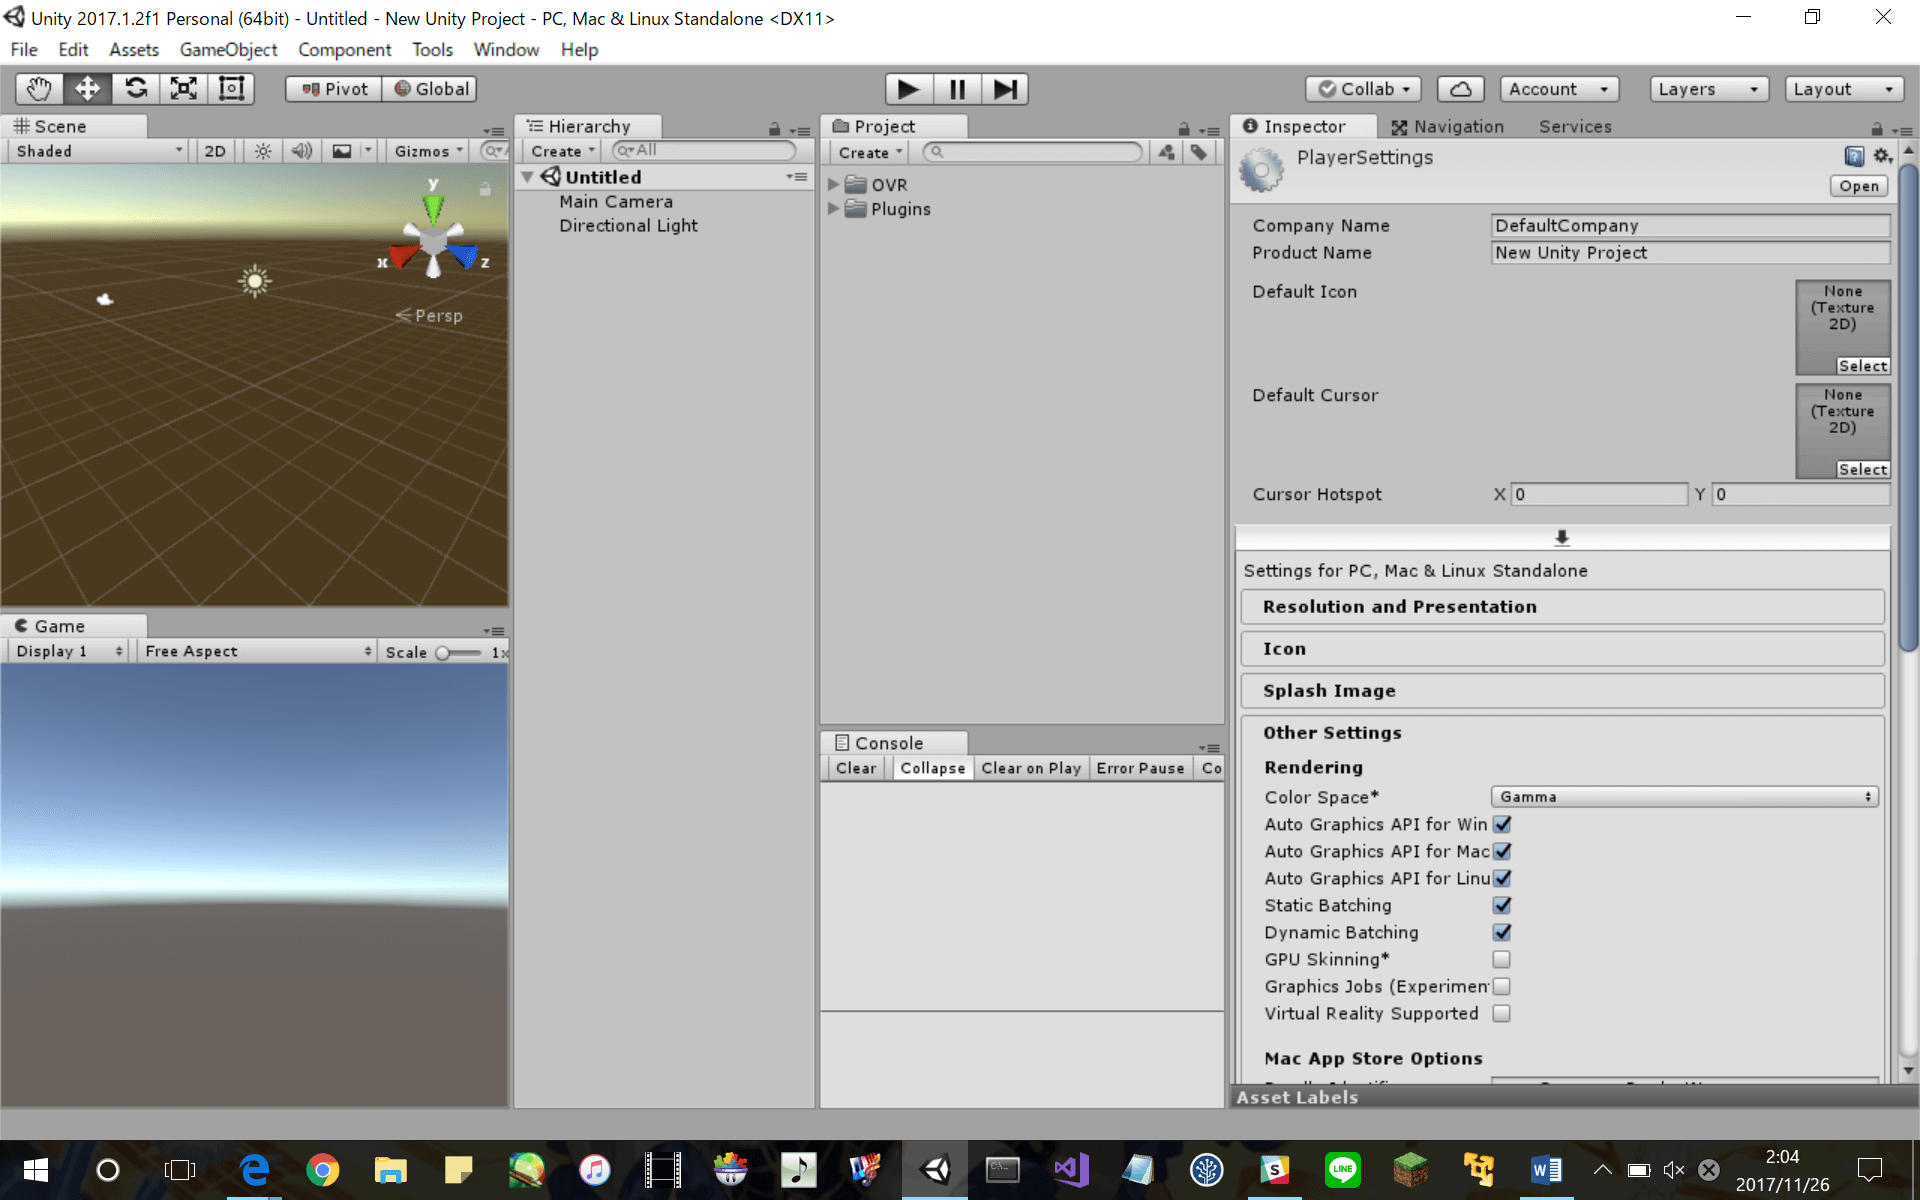Expand the OVR folder
Screen dimensions: 1920x1200
coord(833,185)
